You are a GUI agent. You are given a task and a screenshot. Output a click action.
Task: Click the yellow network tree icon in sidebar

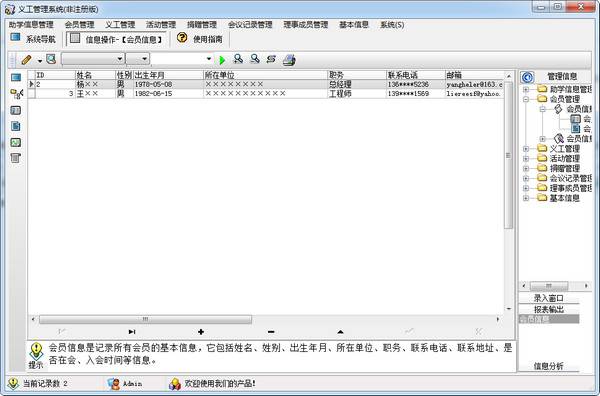point(16,94)
